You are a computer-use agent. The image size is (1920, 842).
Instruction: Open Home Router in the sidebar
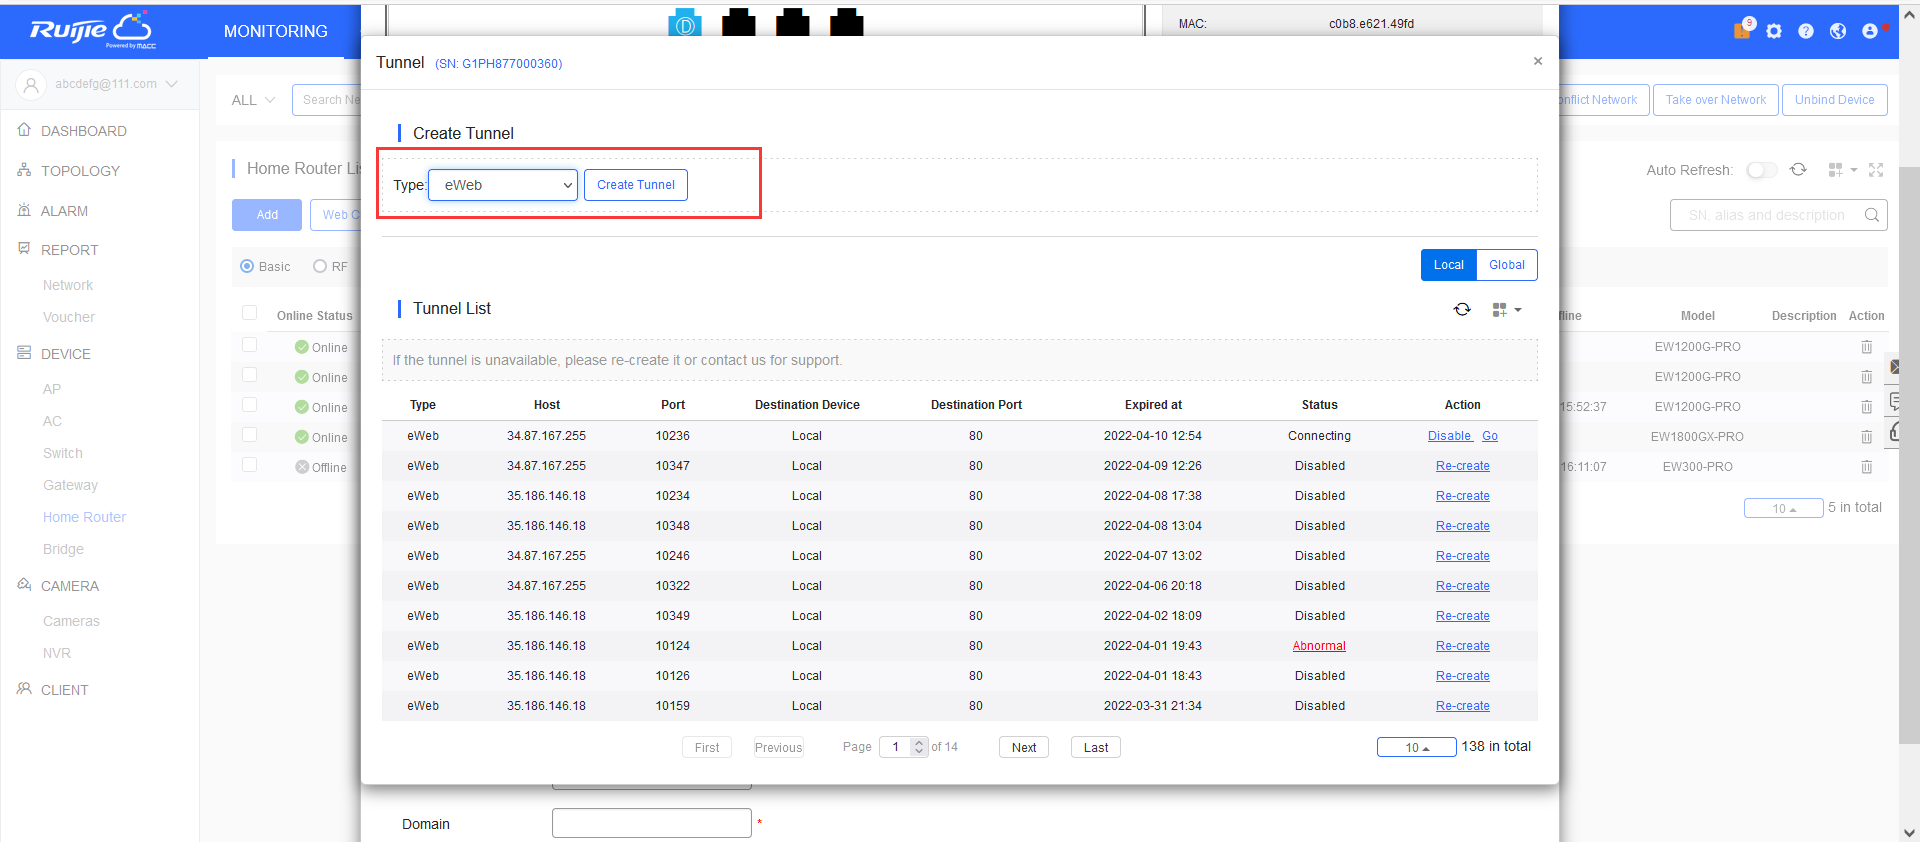84,517
